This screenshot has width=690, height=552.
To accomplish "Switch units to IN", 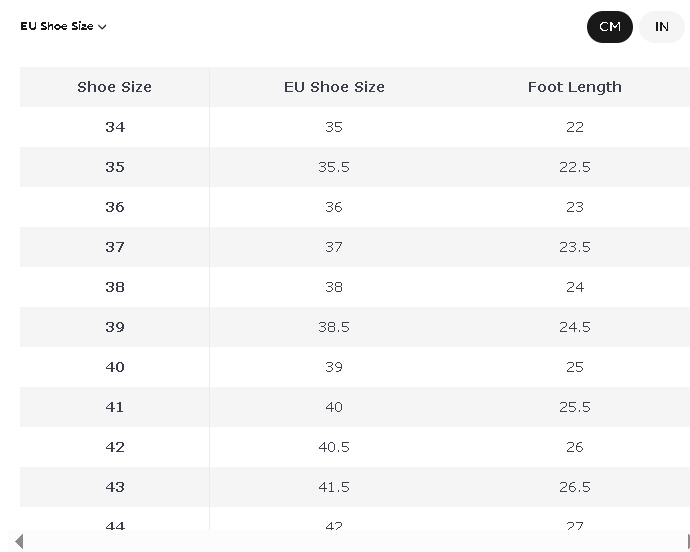I will (x=662, y=27).
